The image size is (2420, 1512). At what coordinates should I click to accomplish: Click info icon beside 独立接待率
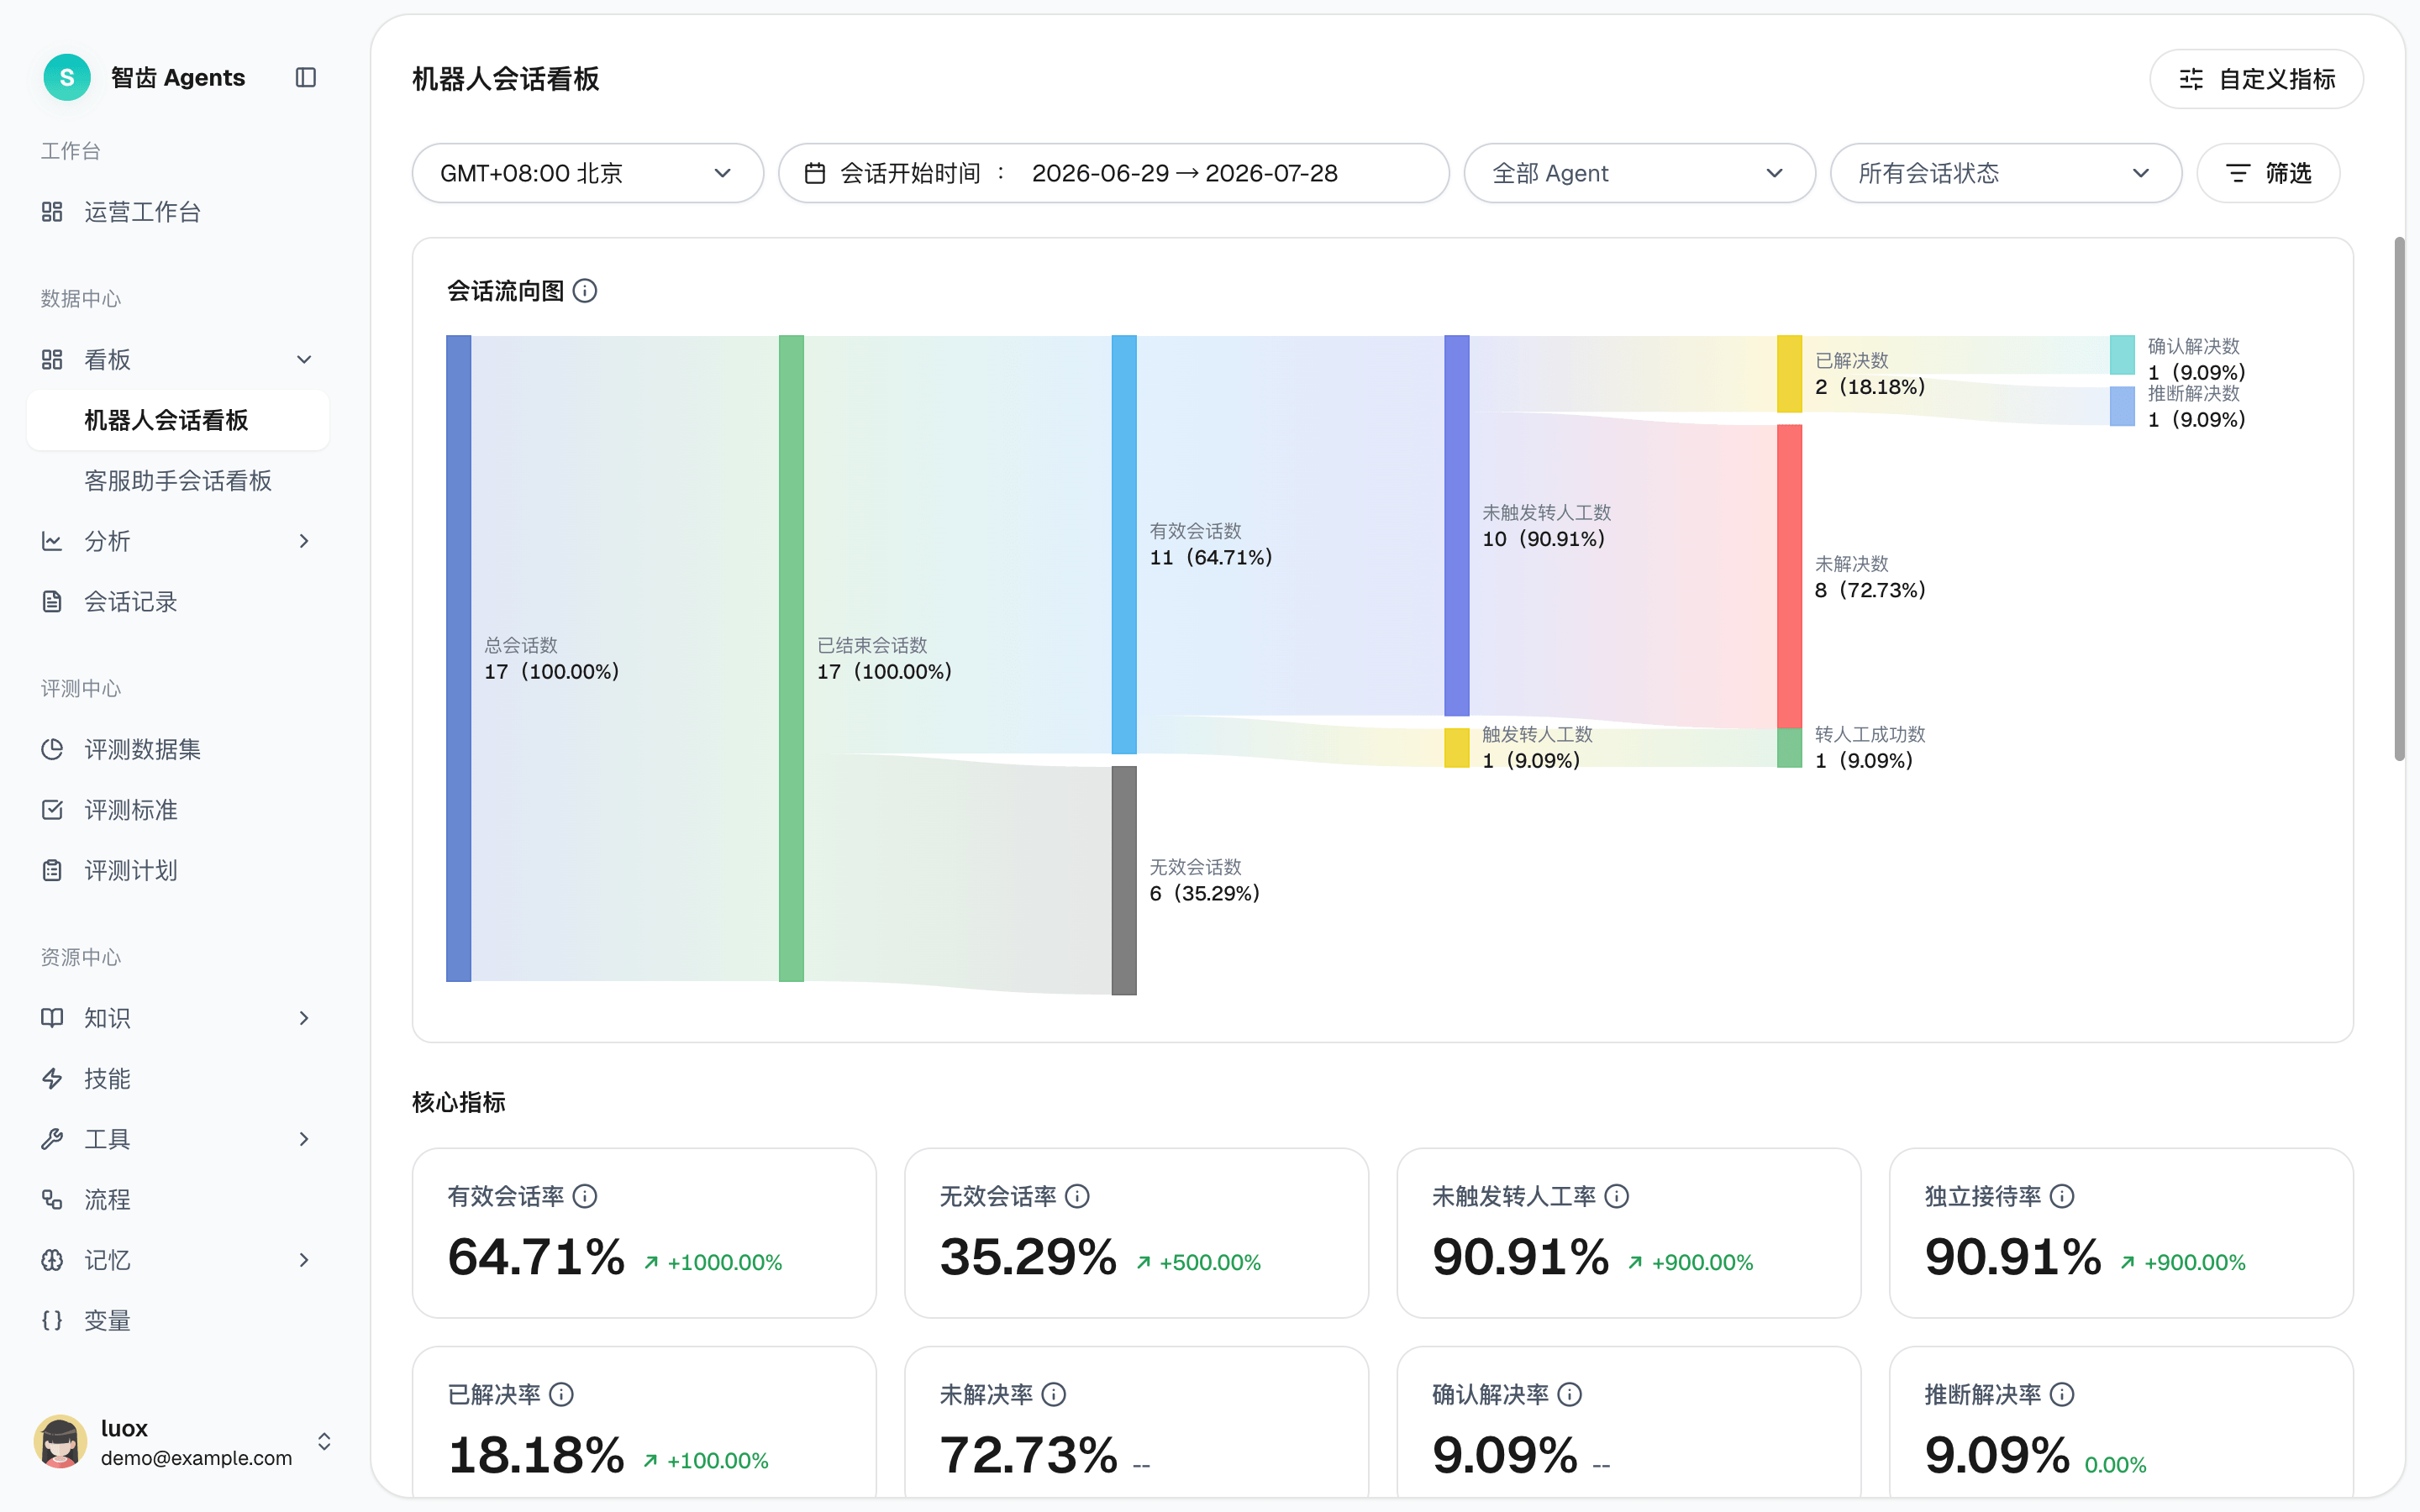[2062, 1196]
